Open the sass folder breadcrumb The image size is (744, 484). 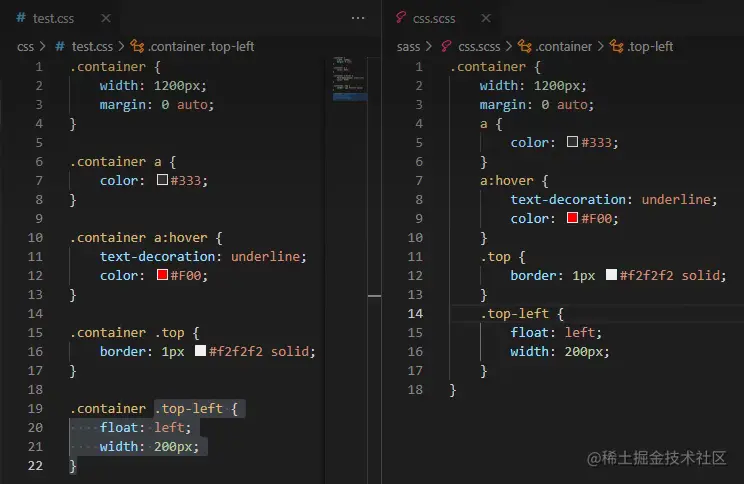(409, 47)
